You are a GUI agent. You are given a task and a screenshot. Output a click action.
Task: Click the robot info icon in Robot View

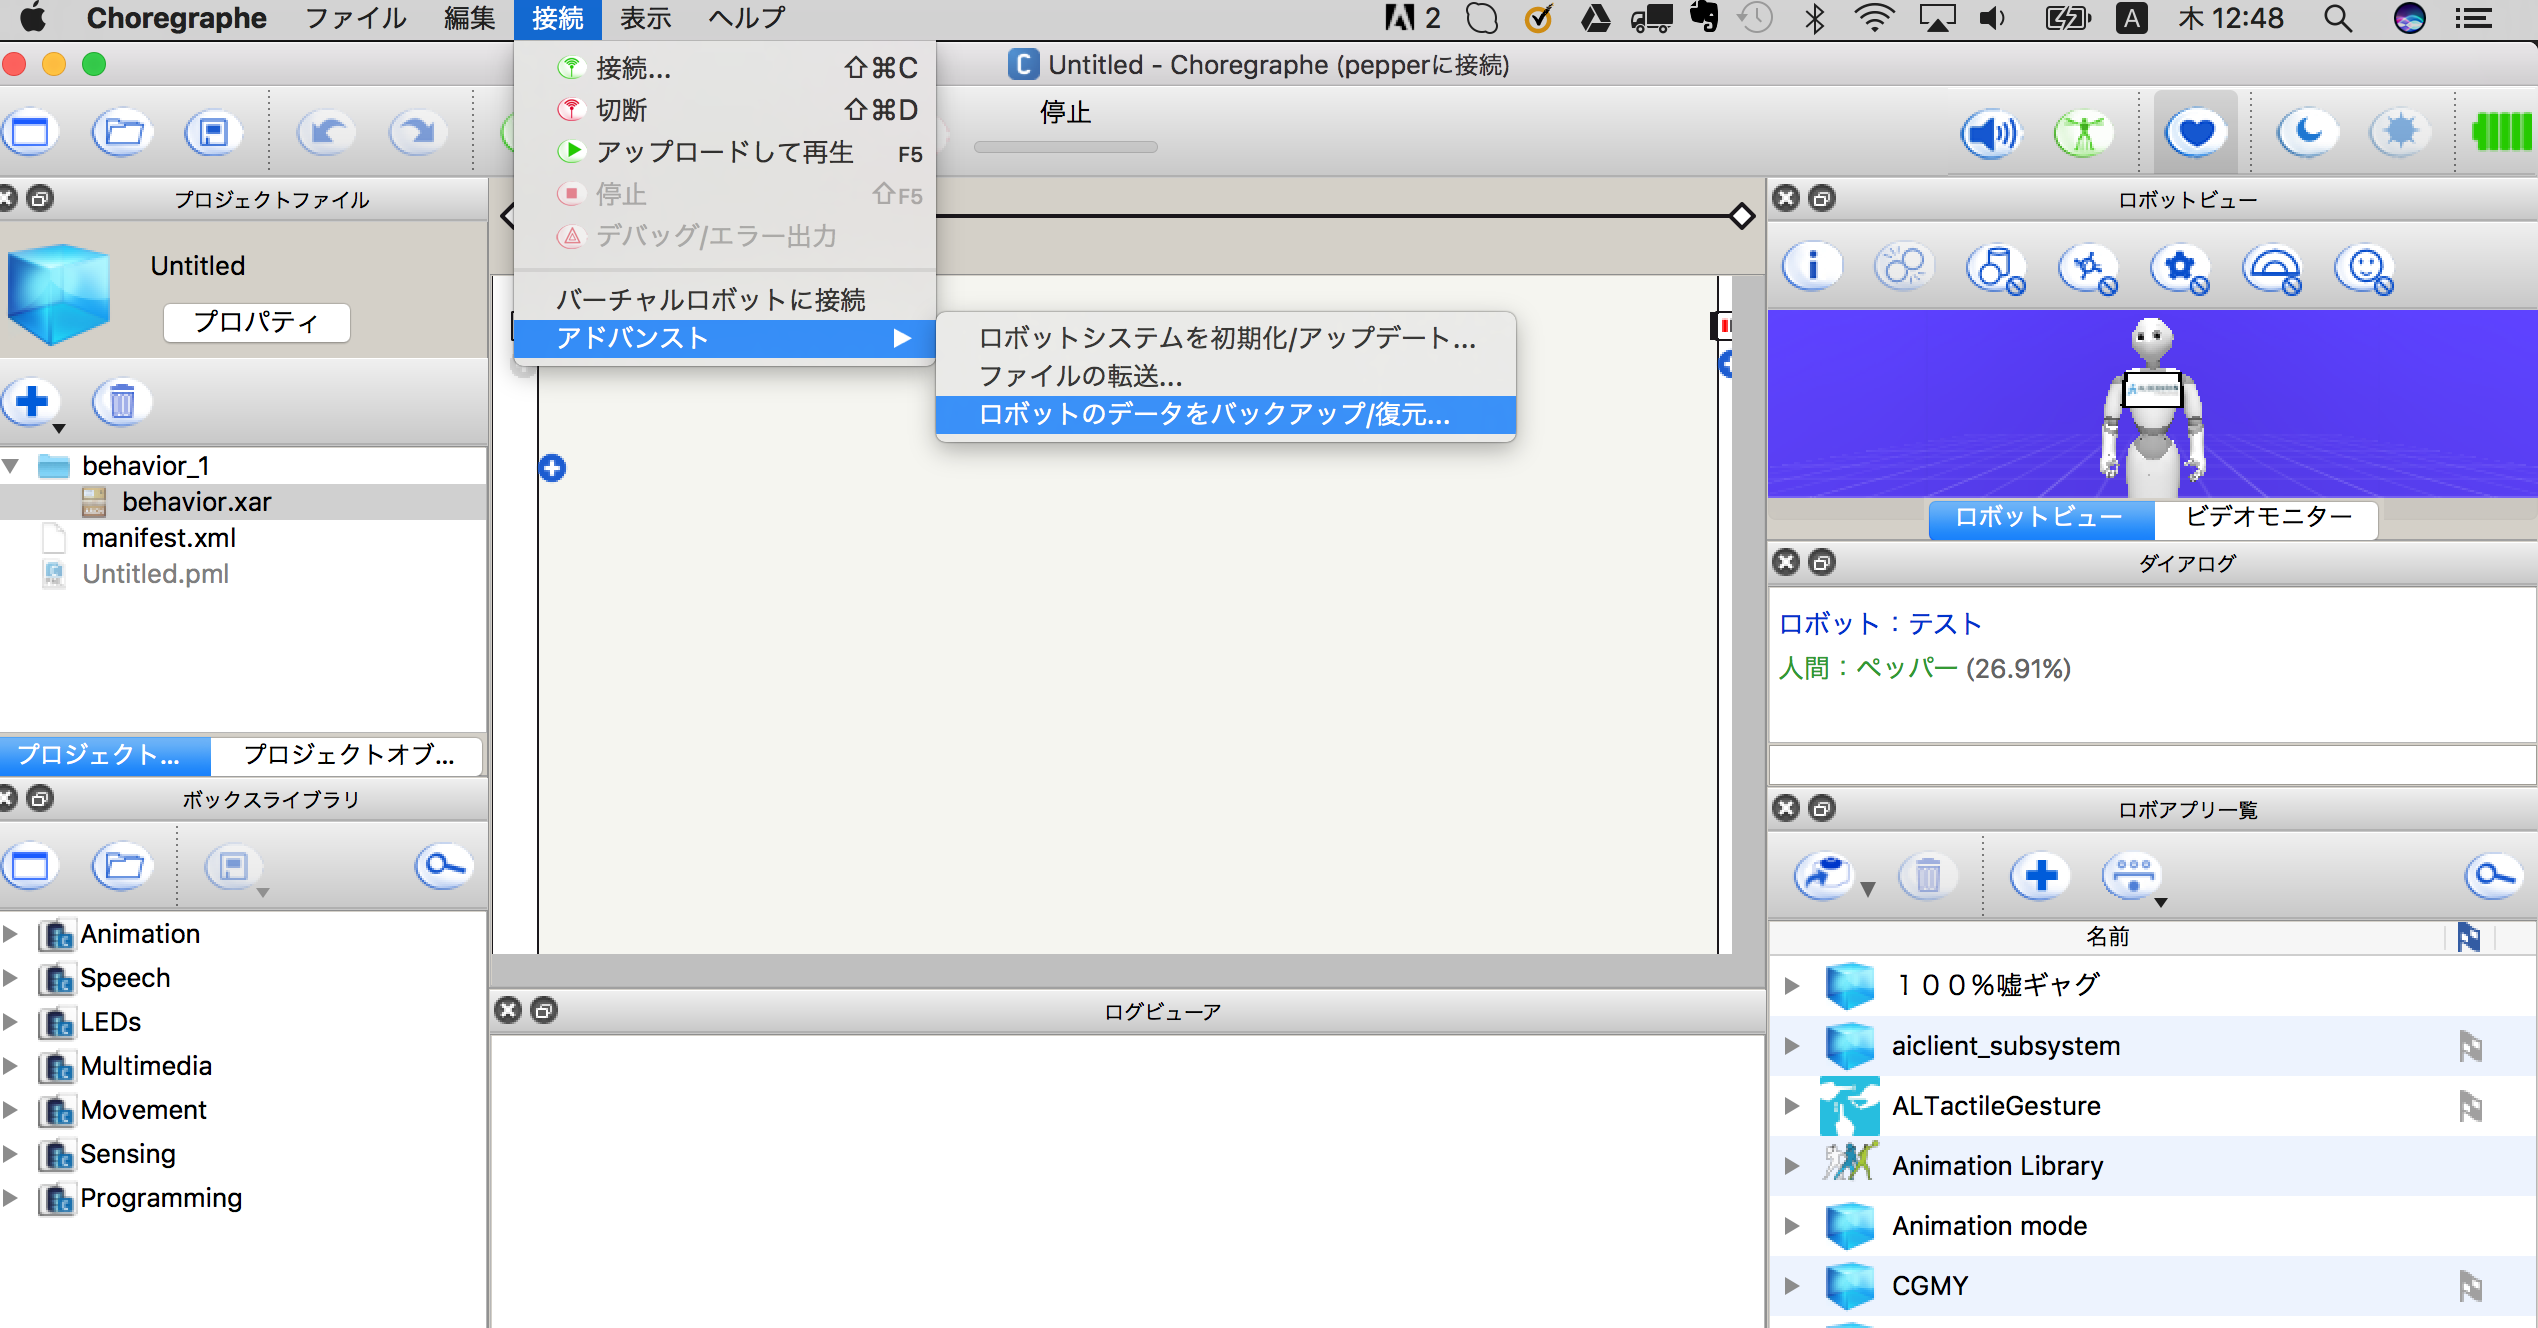(x=1812, y=267)
